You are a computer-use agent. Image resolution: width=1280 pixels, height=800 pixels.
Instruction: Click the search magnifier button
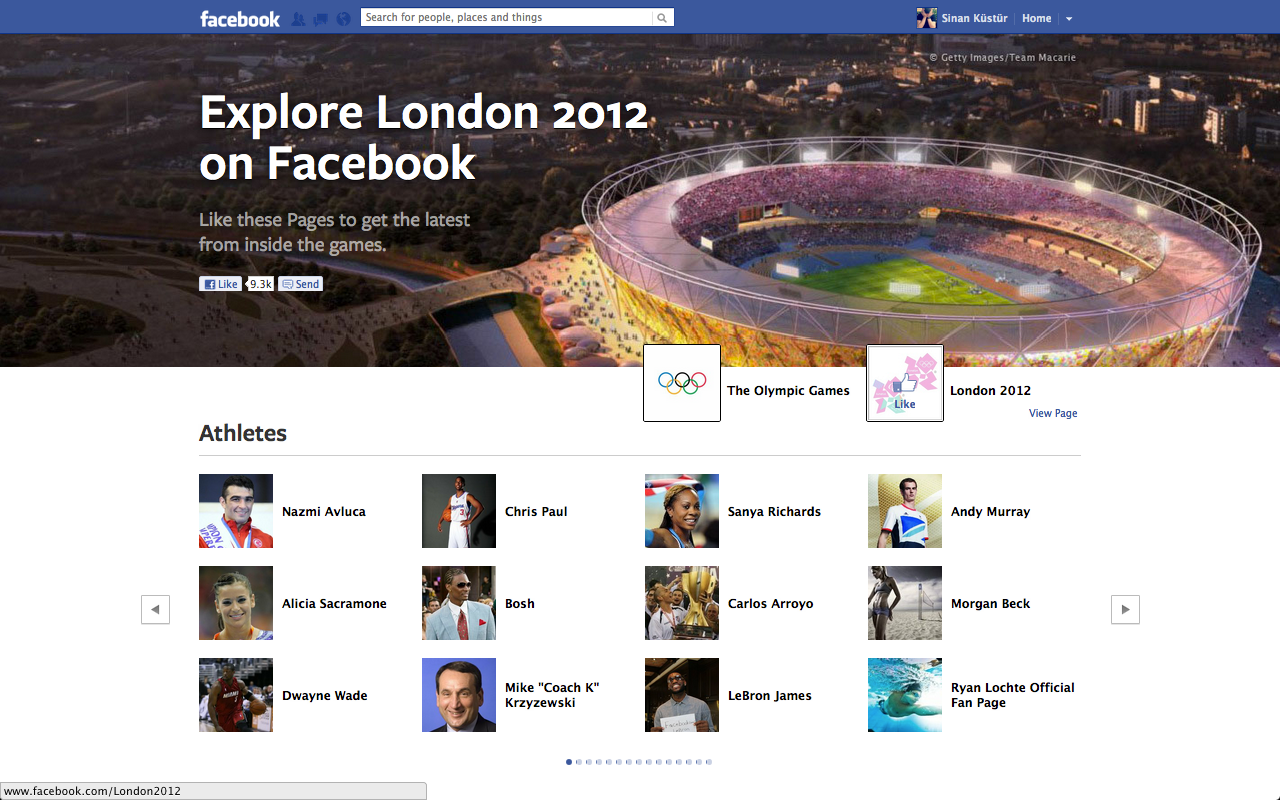point(662,18)
